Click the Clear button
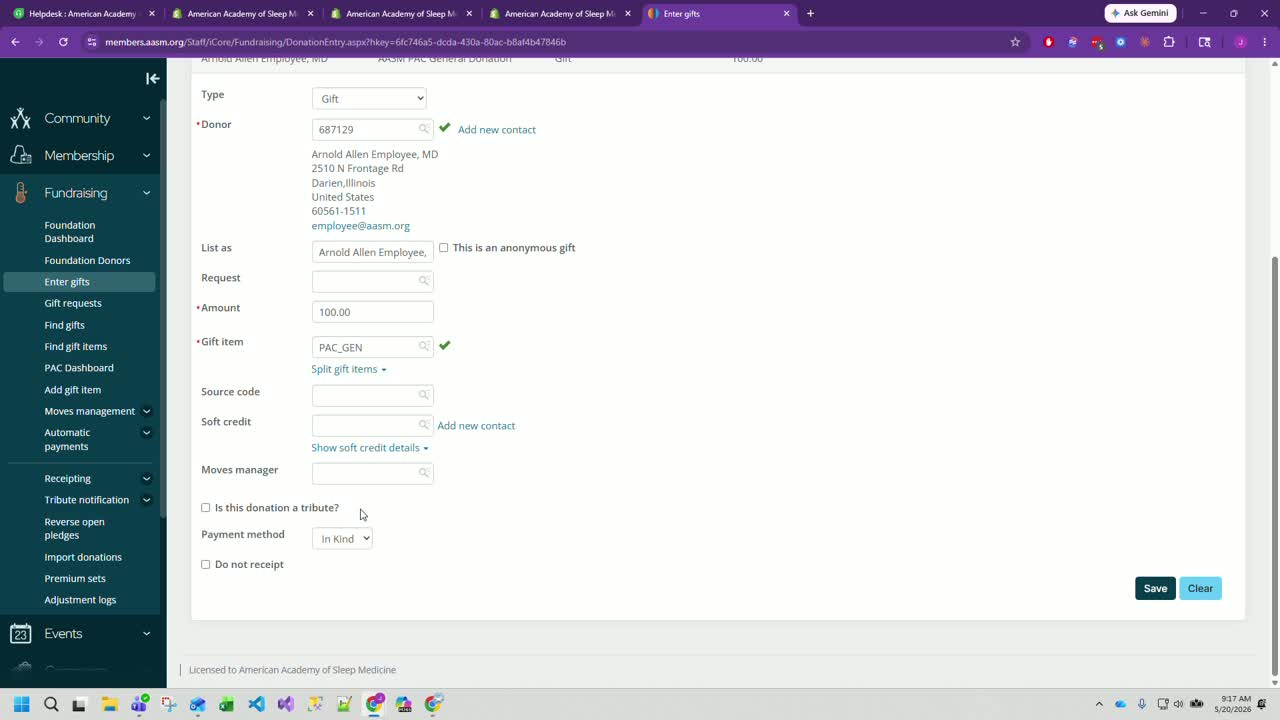This screenshot has height=720, width=1280. pyautogui.click(x=1200, y=588)
